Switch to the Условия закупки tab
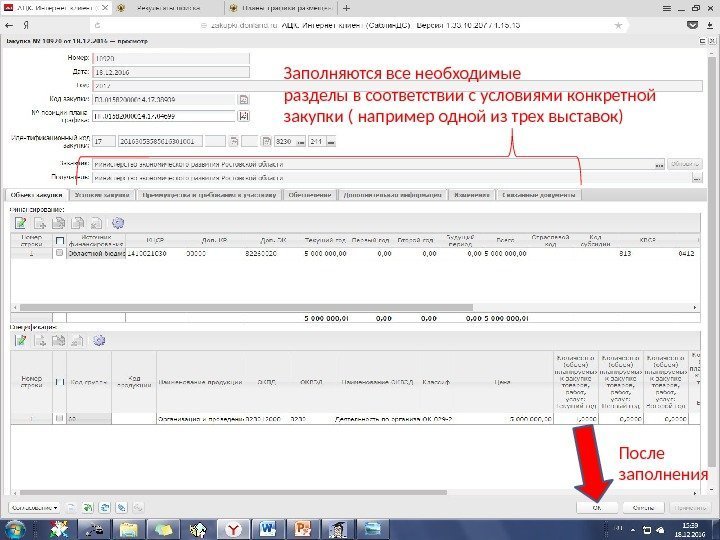Image resolution: width=720 pixels, height=540 pixels. pos(102,195)
